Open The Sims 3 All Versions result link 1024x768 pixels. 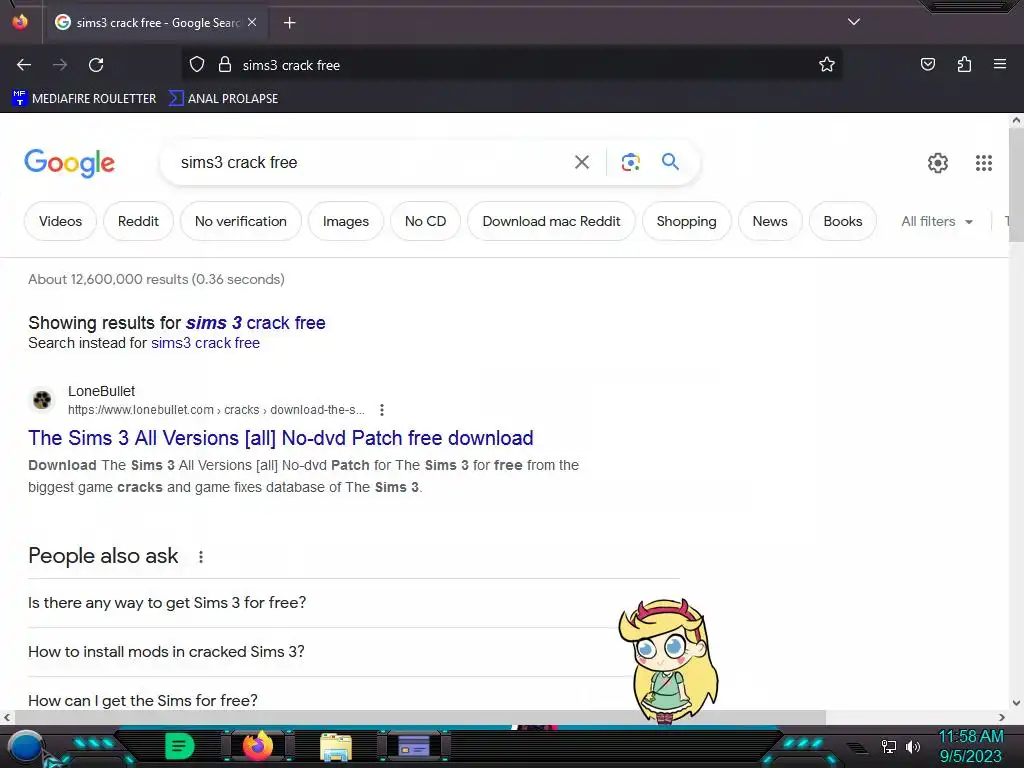click(281, 438)
